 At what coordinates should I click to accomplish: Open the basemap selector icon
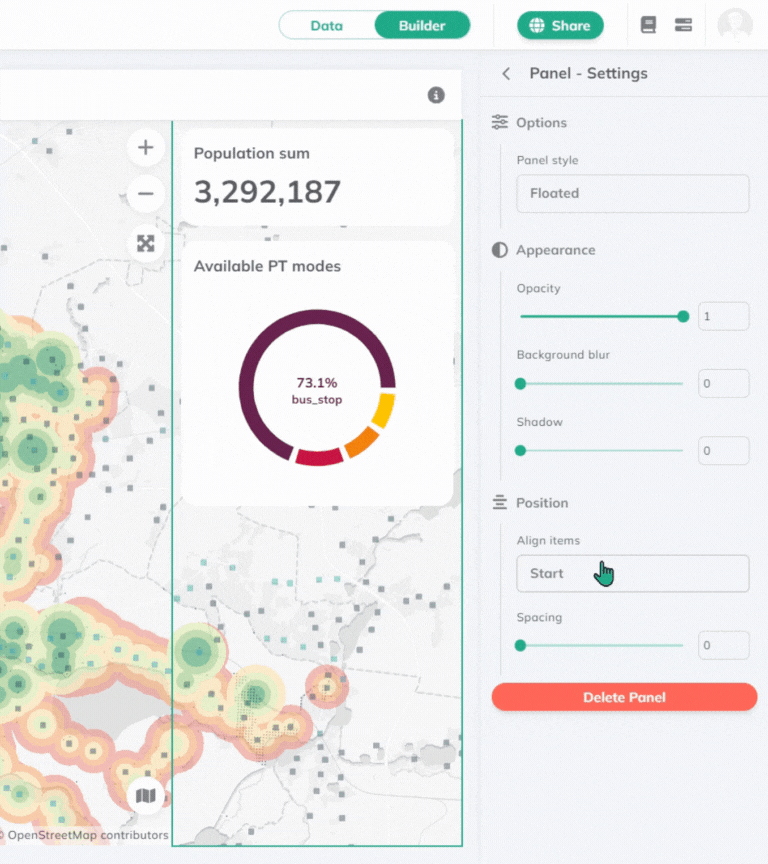tap(146, 796)
